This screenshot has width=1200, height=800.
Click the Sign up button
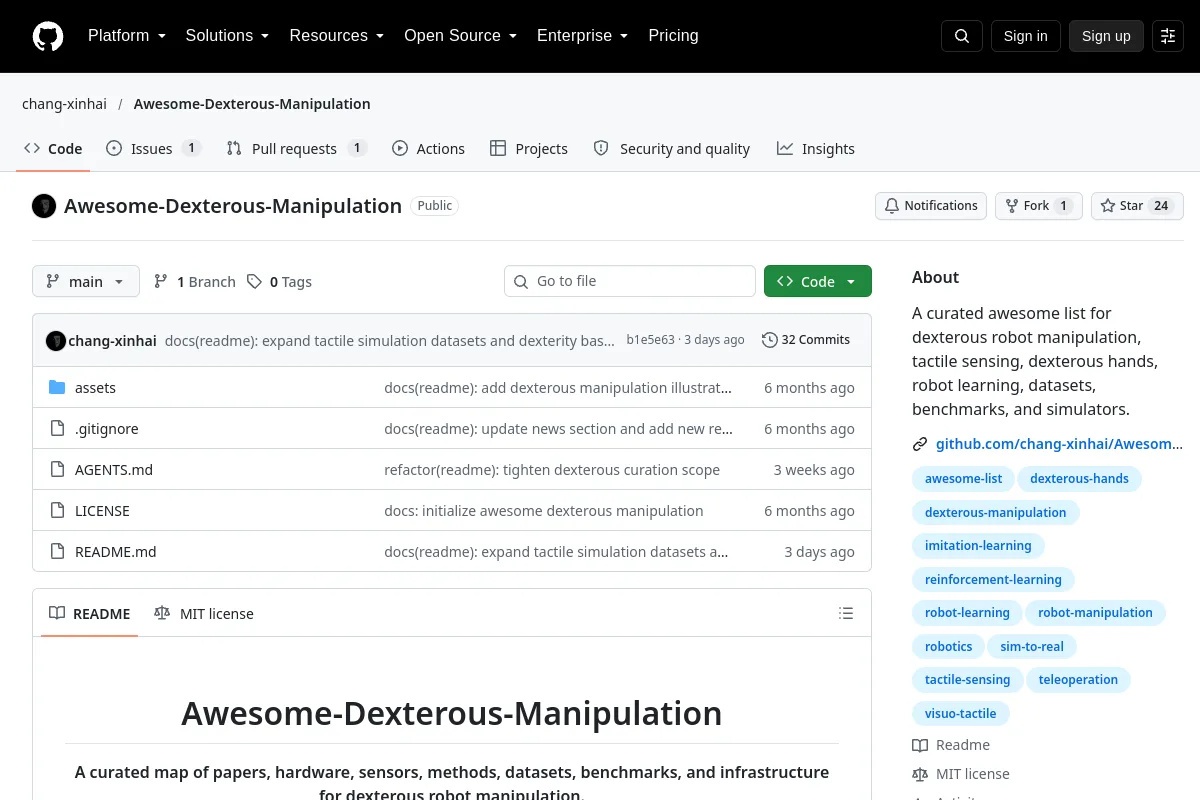(x=1106, y=36)
